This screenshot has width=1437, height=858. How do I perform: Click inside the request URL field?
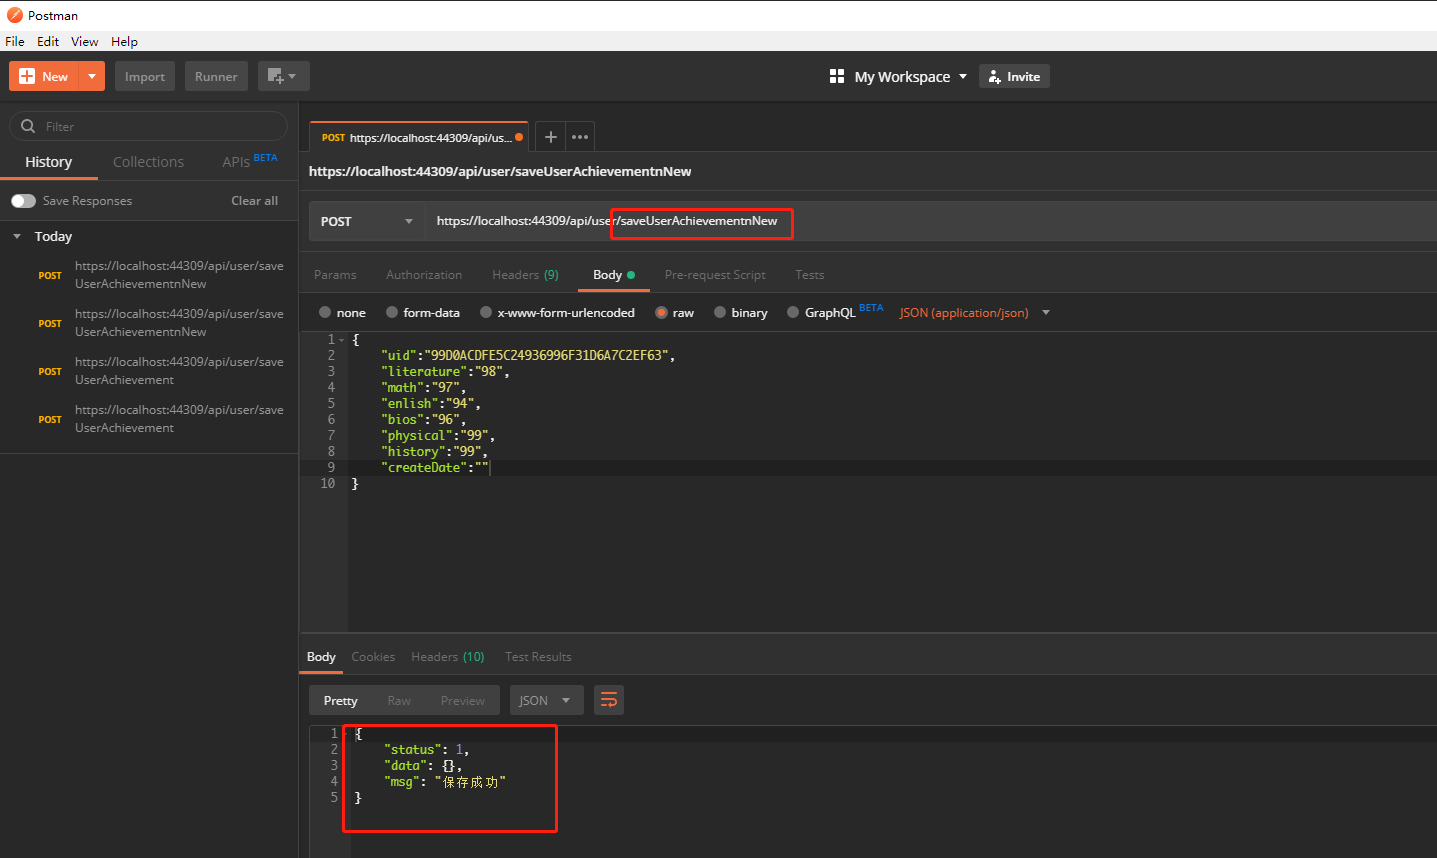[x=600, y=223]
